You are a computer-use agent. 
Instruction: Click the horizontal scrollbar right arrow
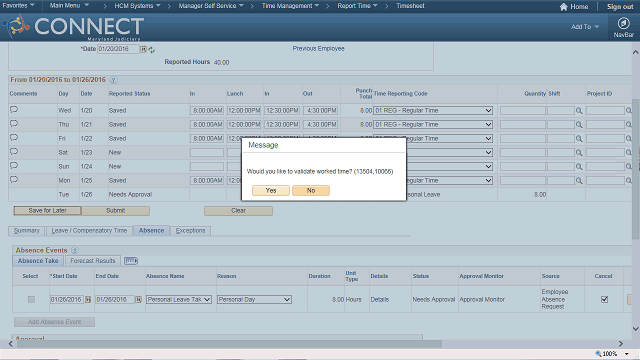click(x=620, y=344)
